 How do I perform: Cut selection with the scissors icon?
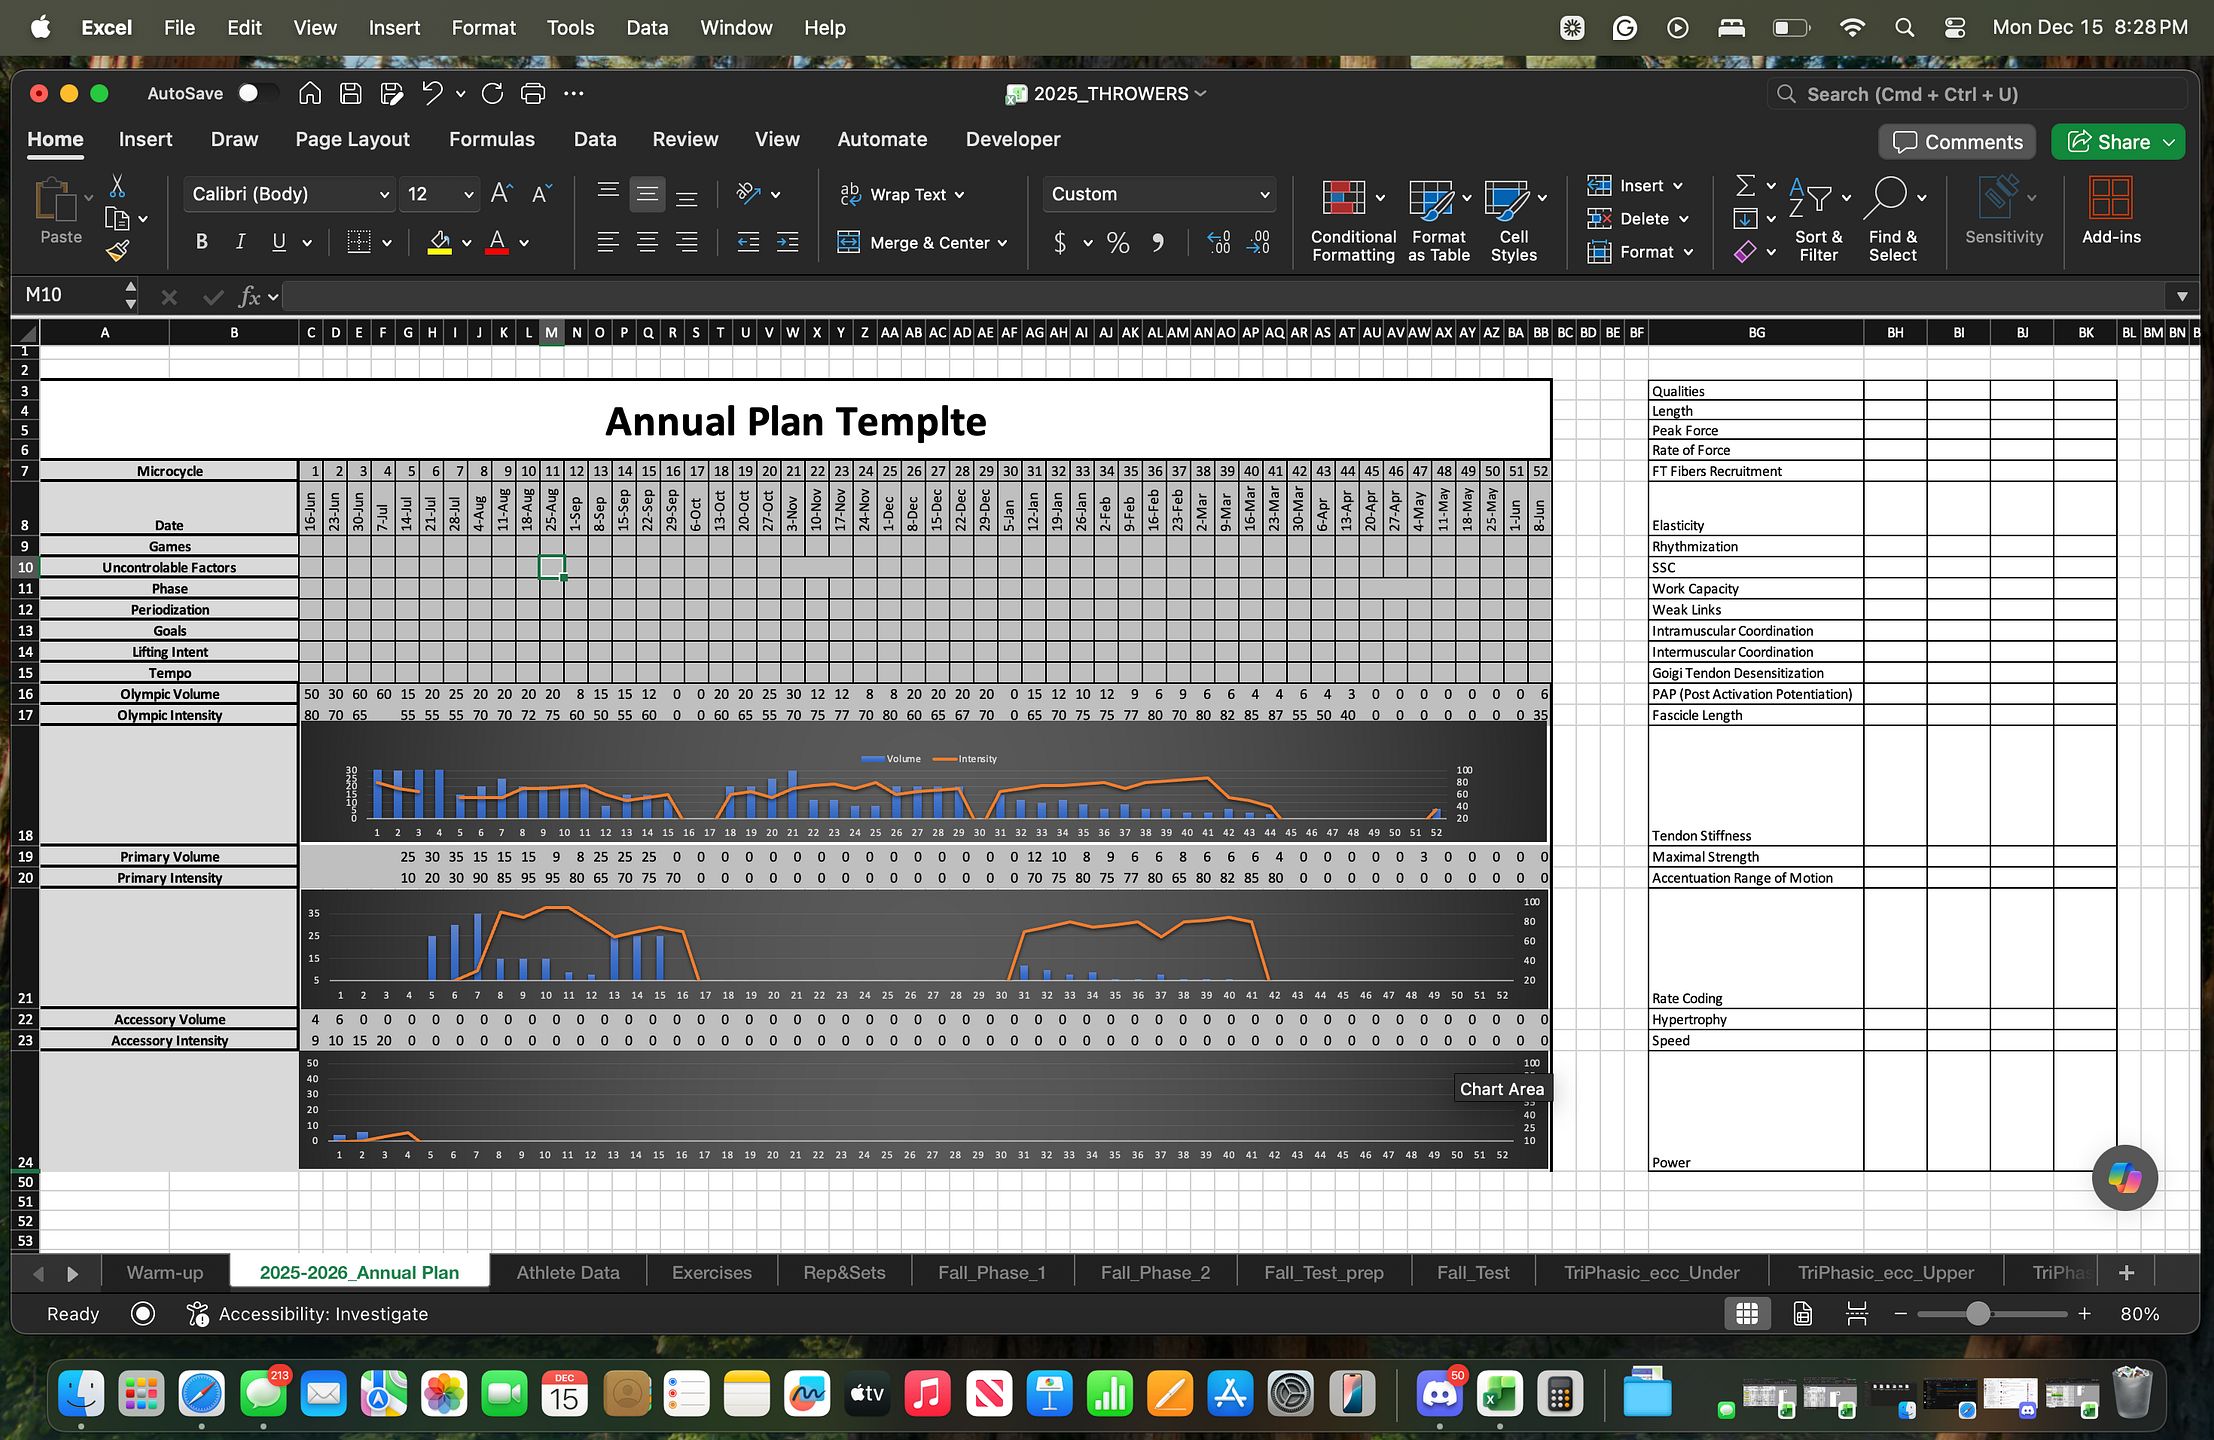[117, 186]
